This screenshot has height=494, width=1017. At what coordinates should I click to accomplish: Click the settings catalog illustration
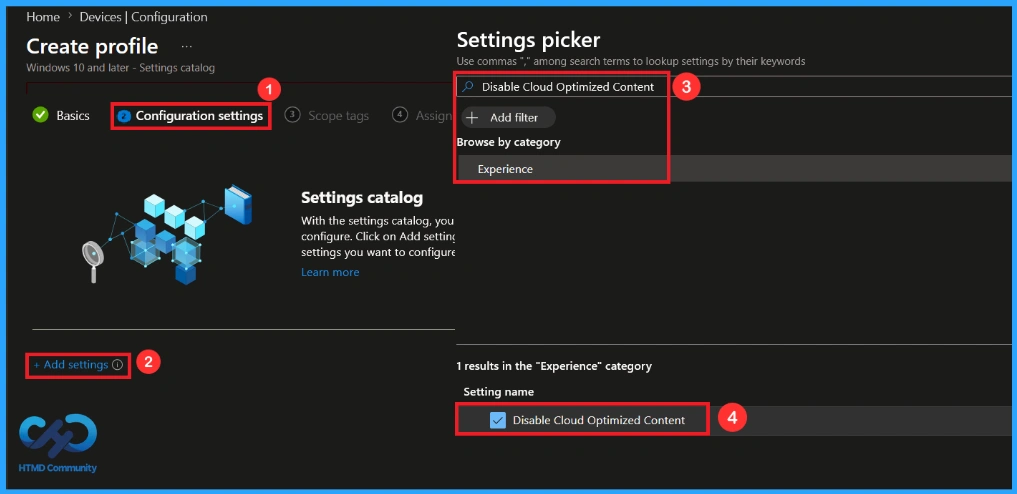(x=167, y=235)
